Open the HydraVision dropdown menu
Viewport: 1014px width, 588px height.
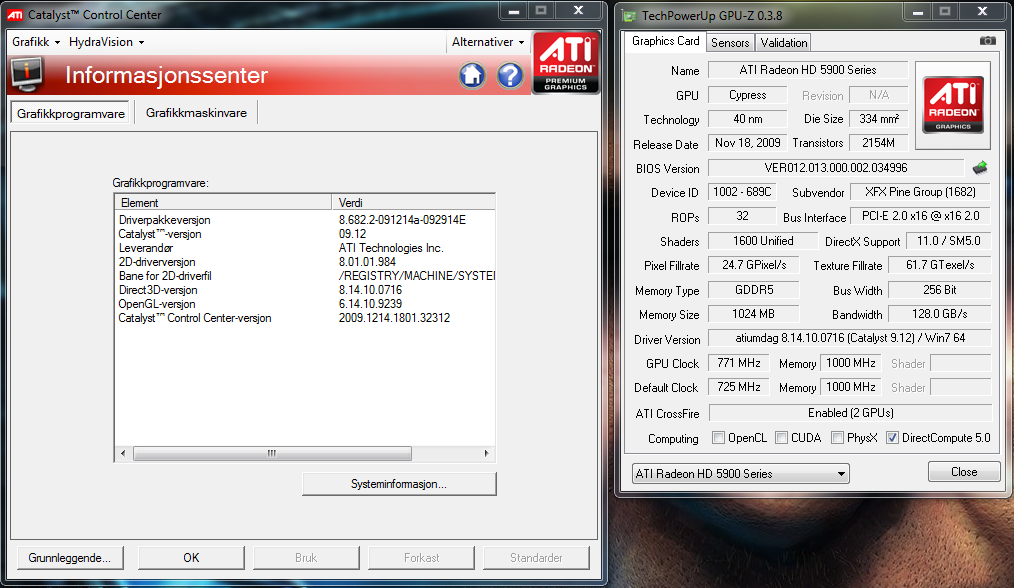tap(107, 42)
